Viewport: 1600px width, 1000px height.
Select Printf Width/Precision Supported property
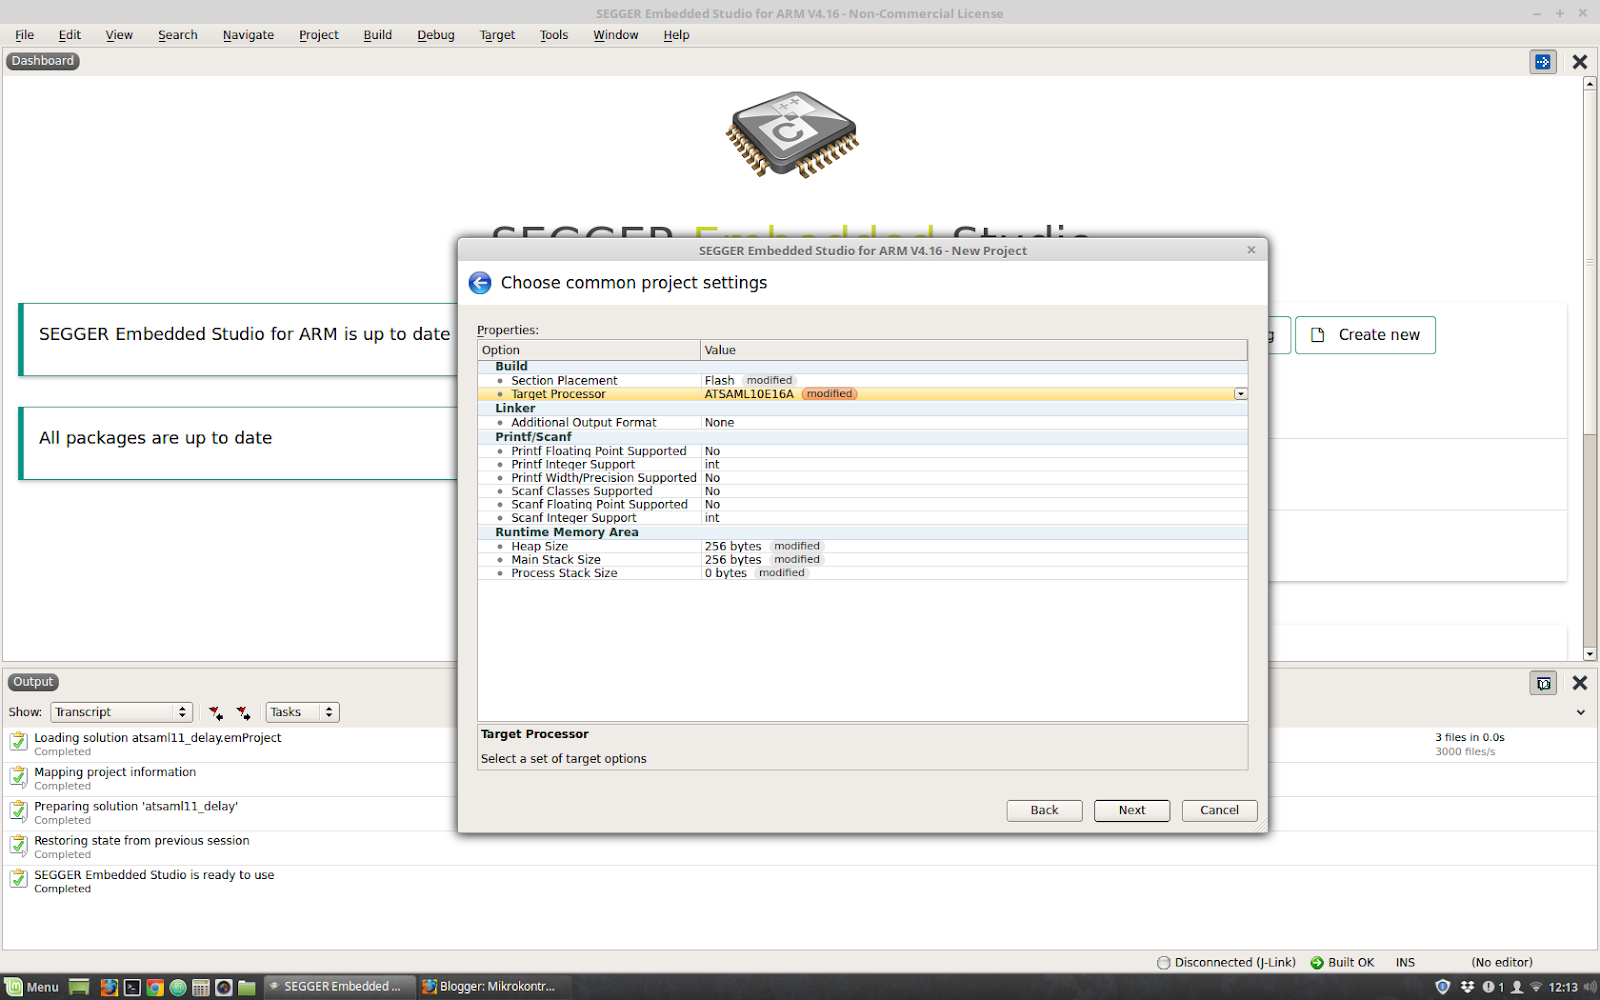click(863, 478)
